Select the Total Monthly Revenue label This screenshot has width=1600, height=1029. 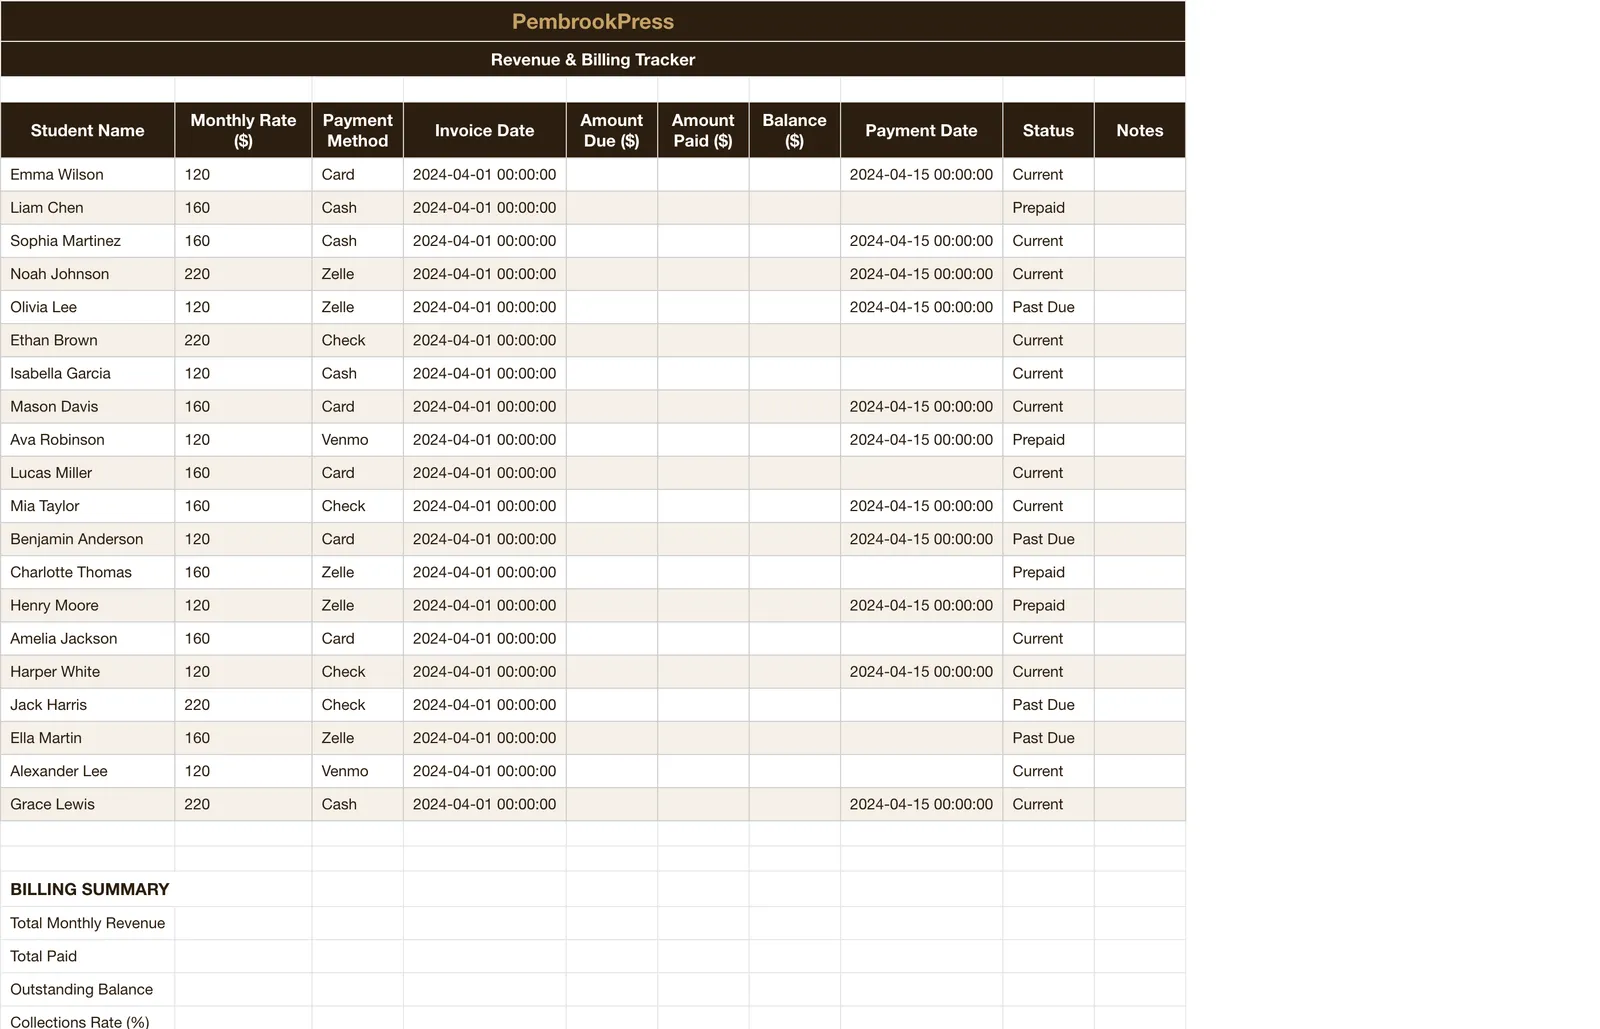pyautogui.click(x=88, y=923)
